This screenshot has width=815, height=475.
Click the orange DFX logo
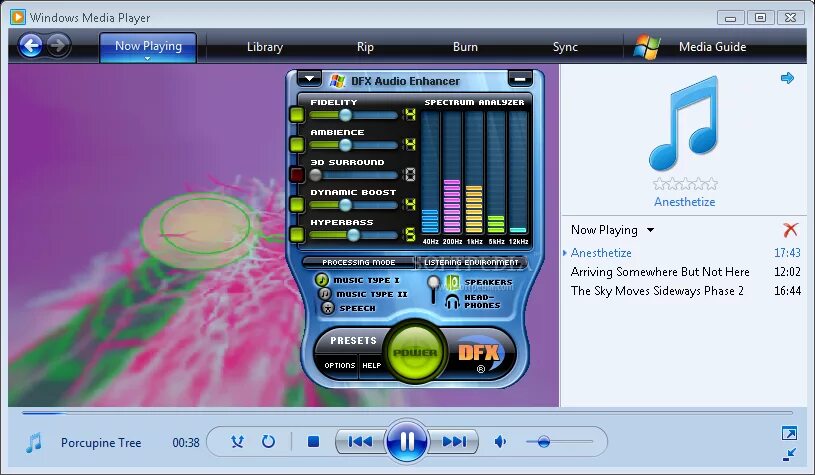coord(478,353)
